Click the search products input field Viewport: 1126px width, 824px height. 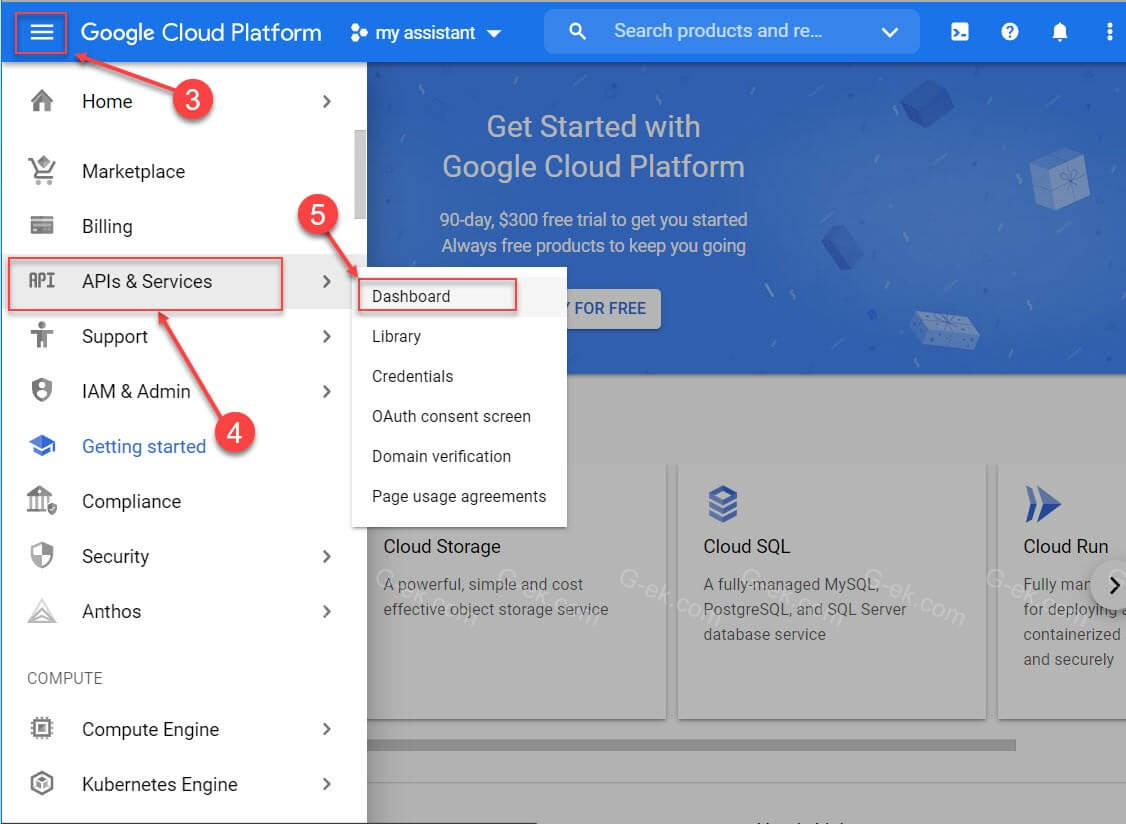pos(717,32)
